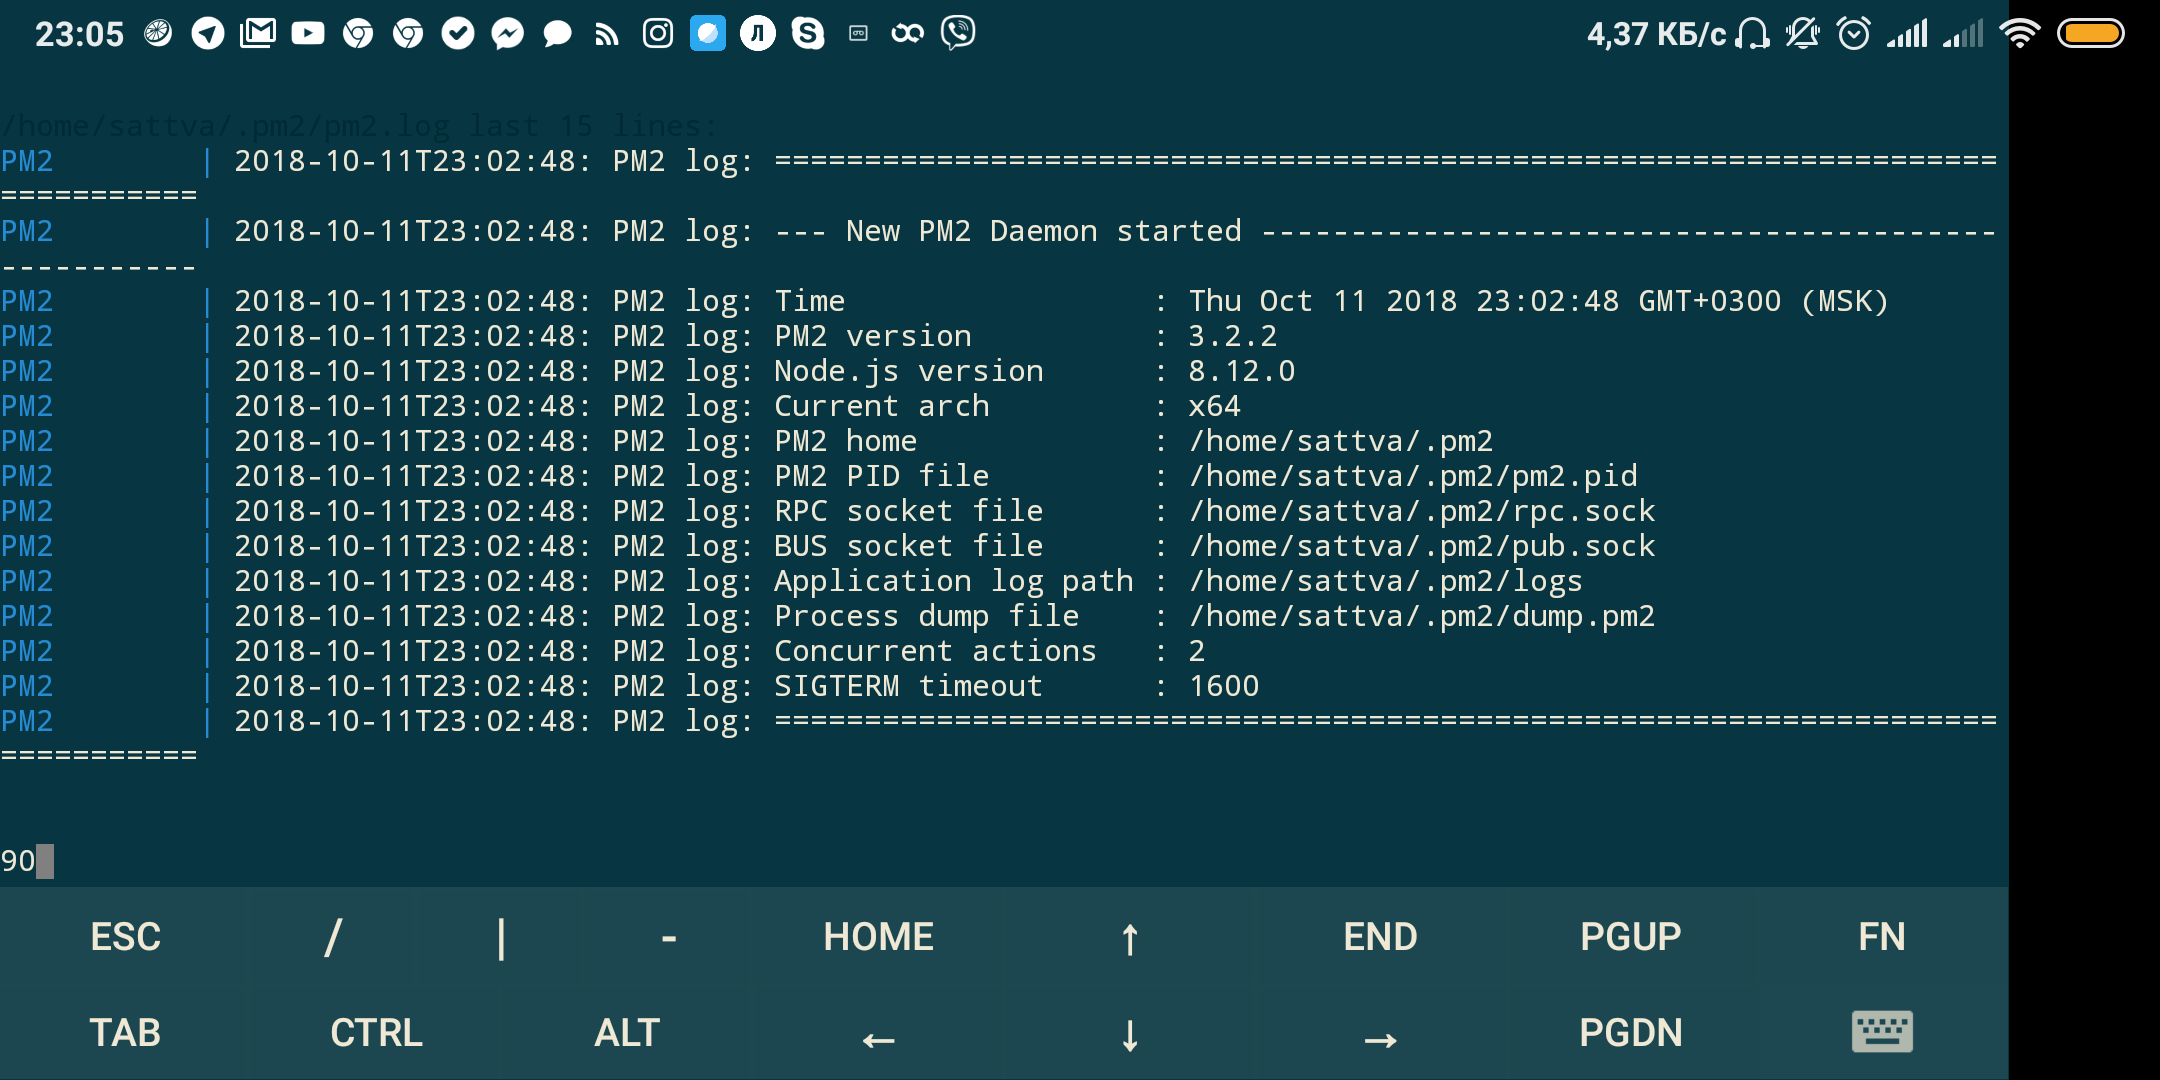Tap the checkmark tasks notification icon

point(458,34)
